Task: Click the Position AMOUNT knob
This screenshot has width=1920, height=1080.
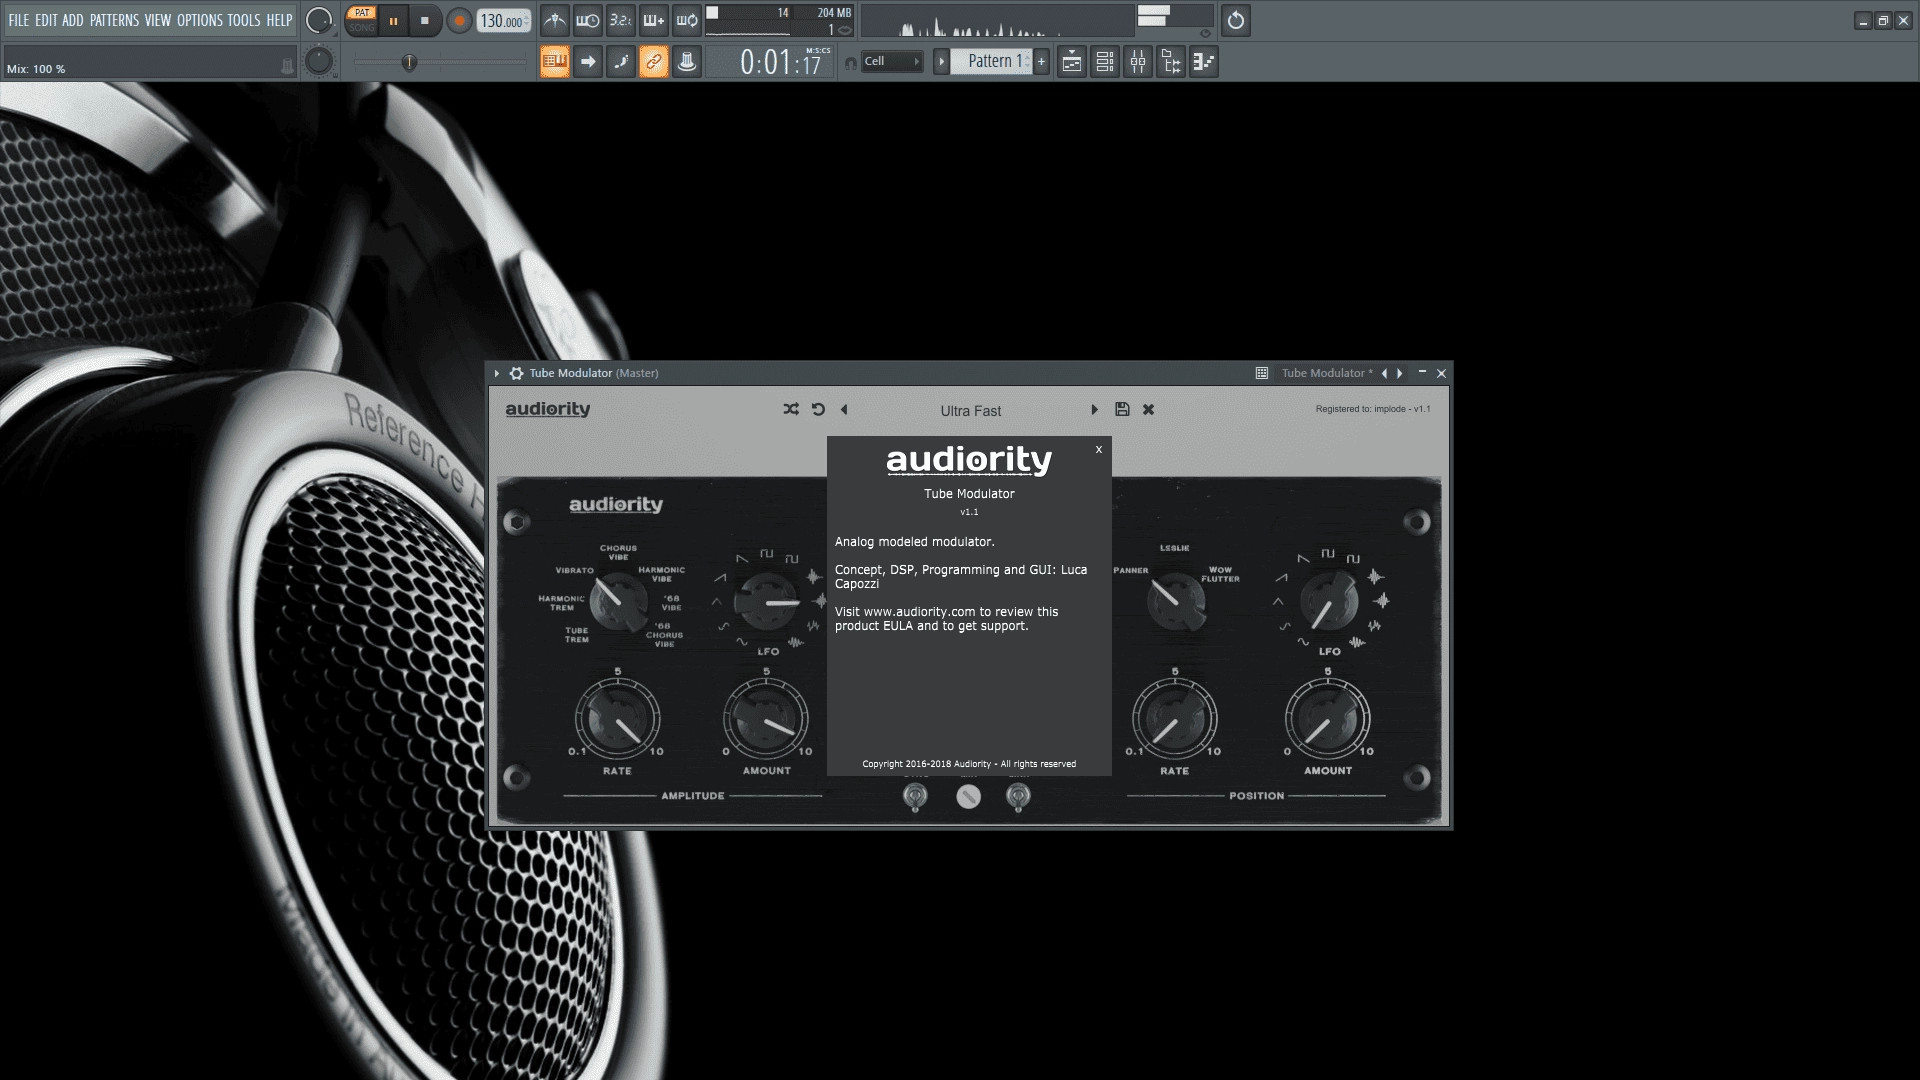Action: 1327,718
